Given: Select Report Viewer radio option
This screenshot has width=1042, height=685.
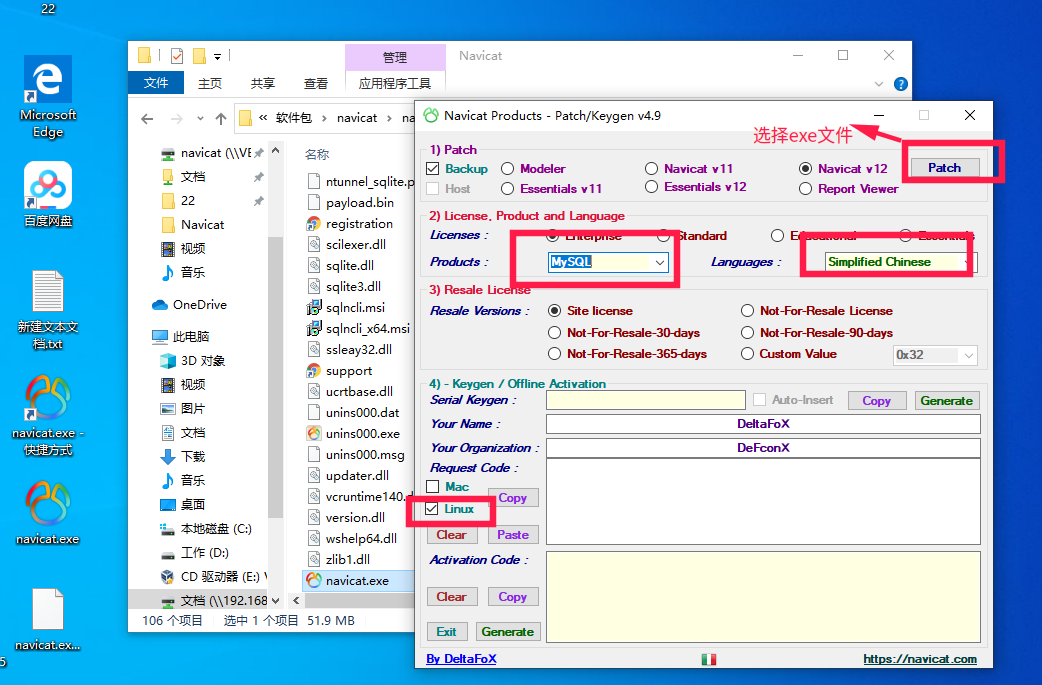Looking at the screenshot, I should tap(805, 189).
